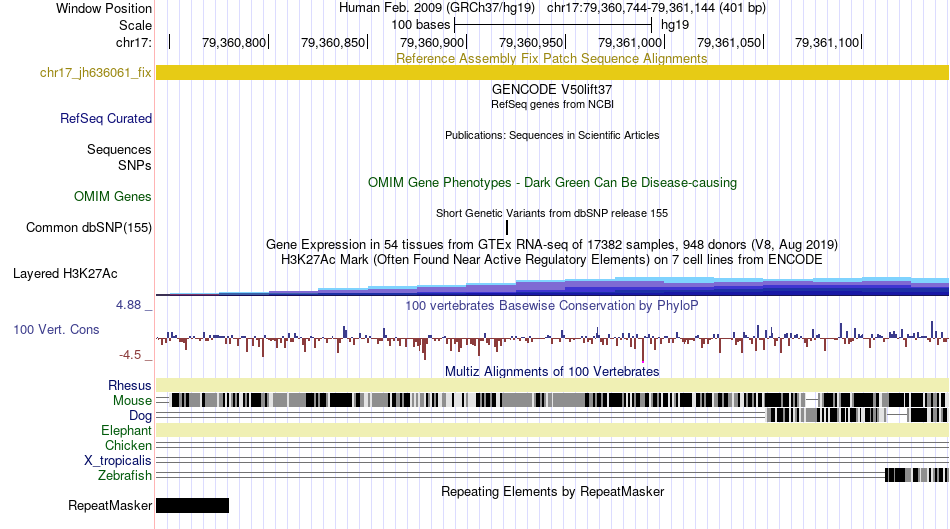Click the 79,360,800 ruler coordinate

pos(234,42)
